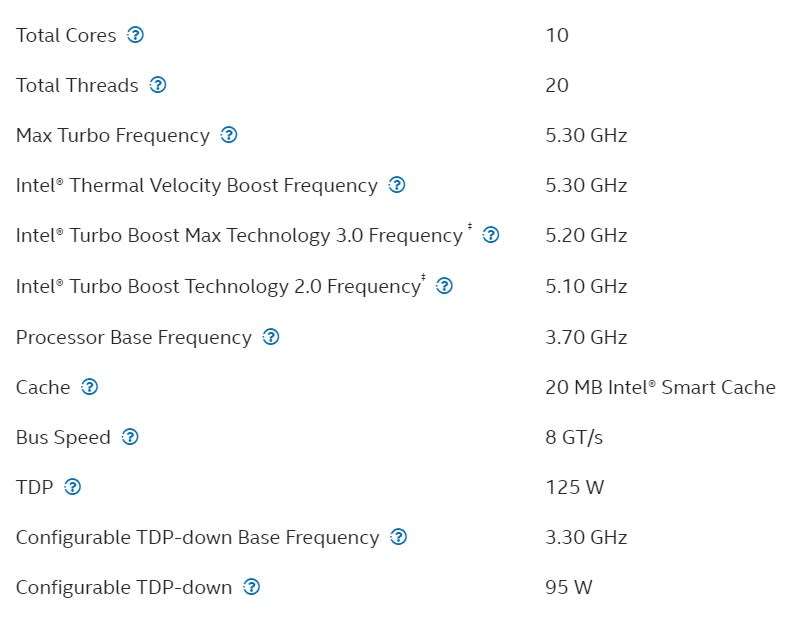Select the "20 MB Intel® Smart Cache" value

660,387
